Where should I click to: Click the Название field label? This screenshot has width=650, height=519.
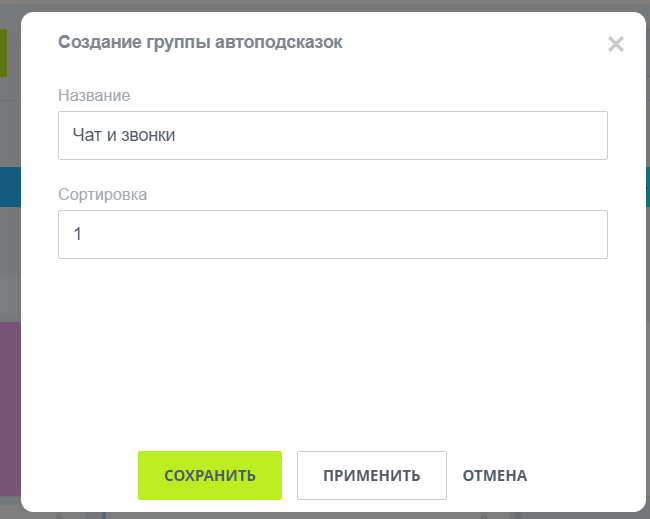pos(94,95)
